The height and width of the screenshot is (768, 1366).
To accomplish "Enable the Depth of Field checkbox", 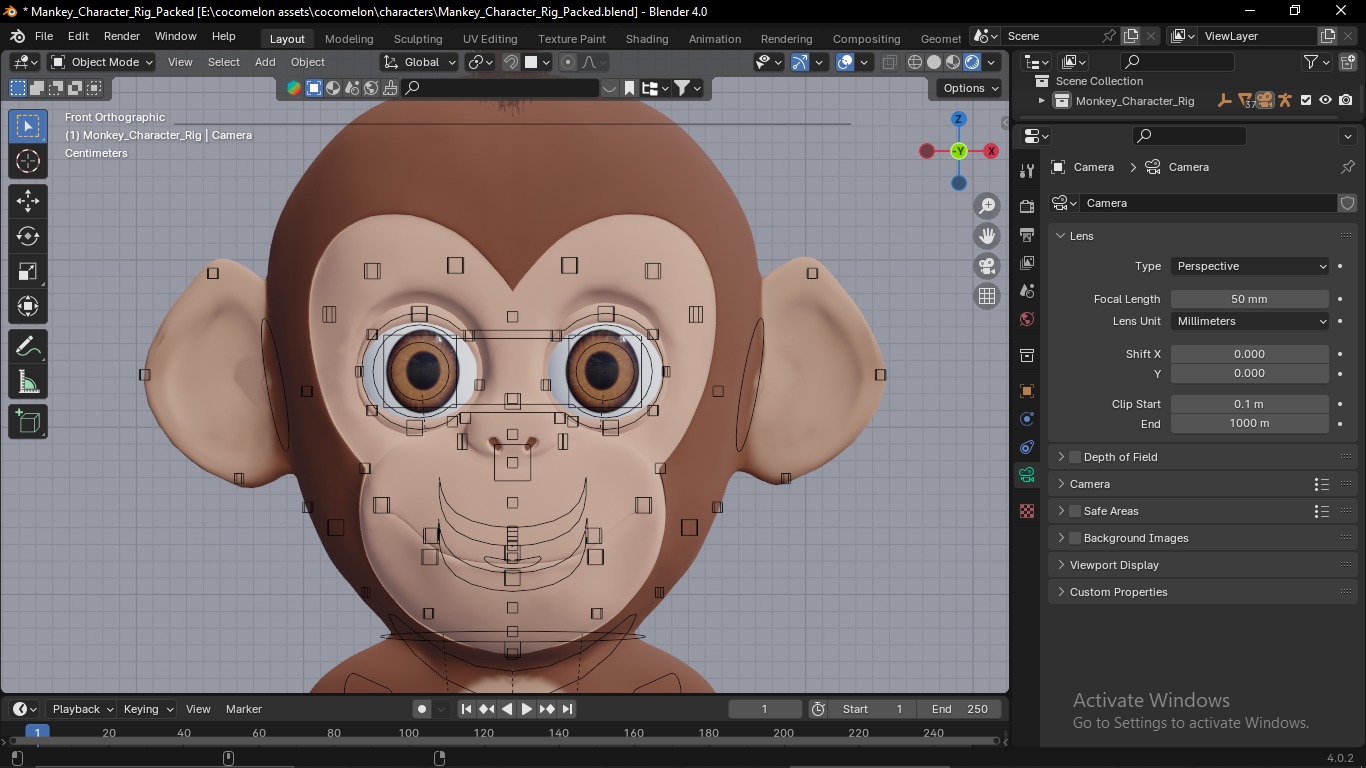I will tap(1075, 457).
